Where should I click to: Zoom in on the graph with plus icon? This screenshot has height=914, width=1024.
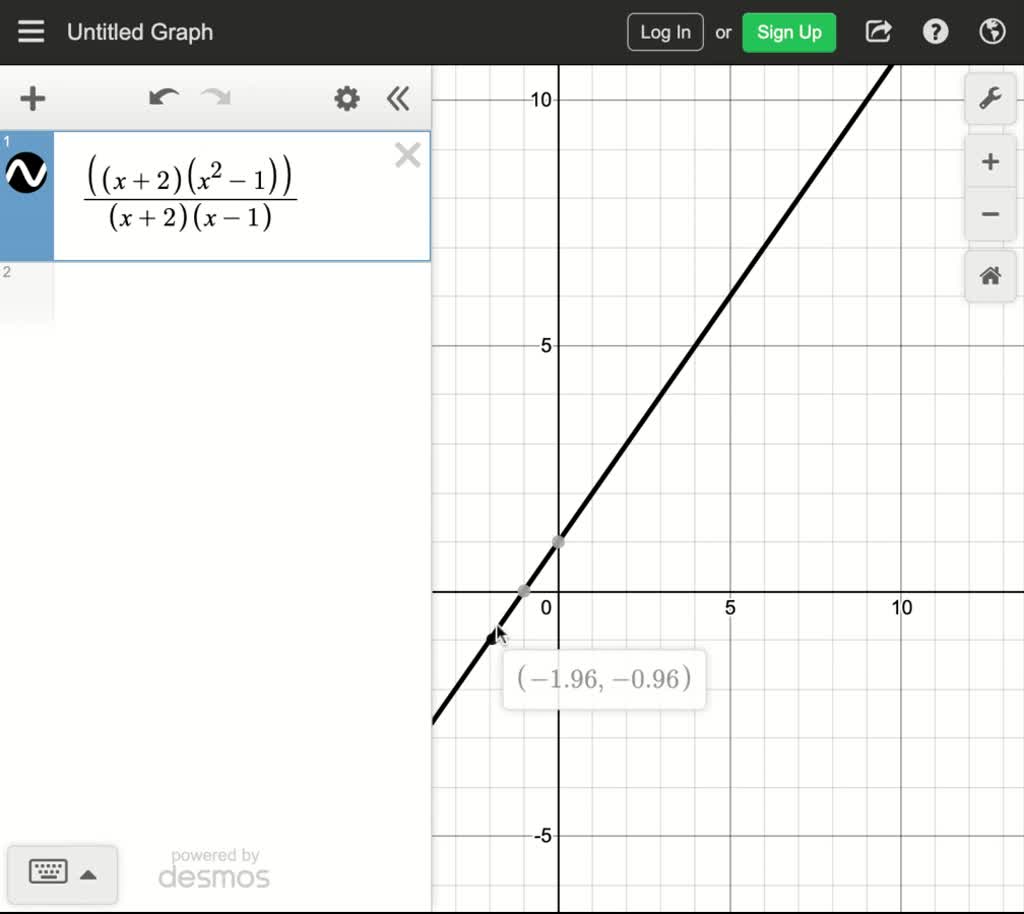(x=989, y=161)
